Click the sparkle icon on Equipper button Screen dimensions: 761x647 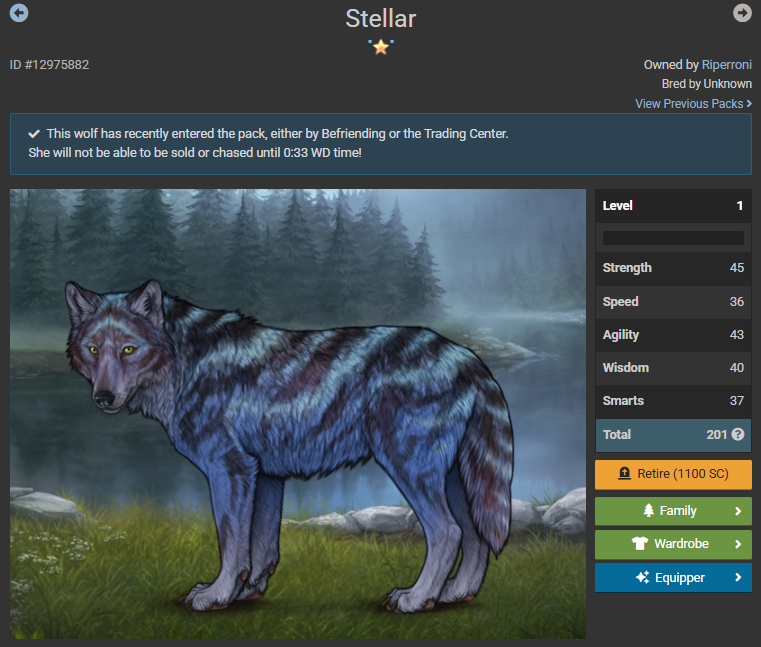coord(642,577)
